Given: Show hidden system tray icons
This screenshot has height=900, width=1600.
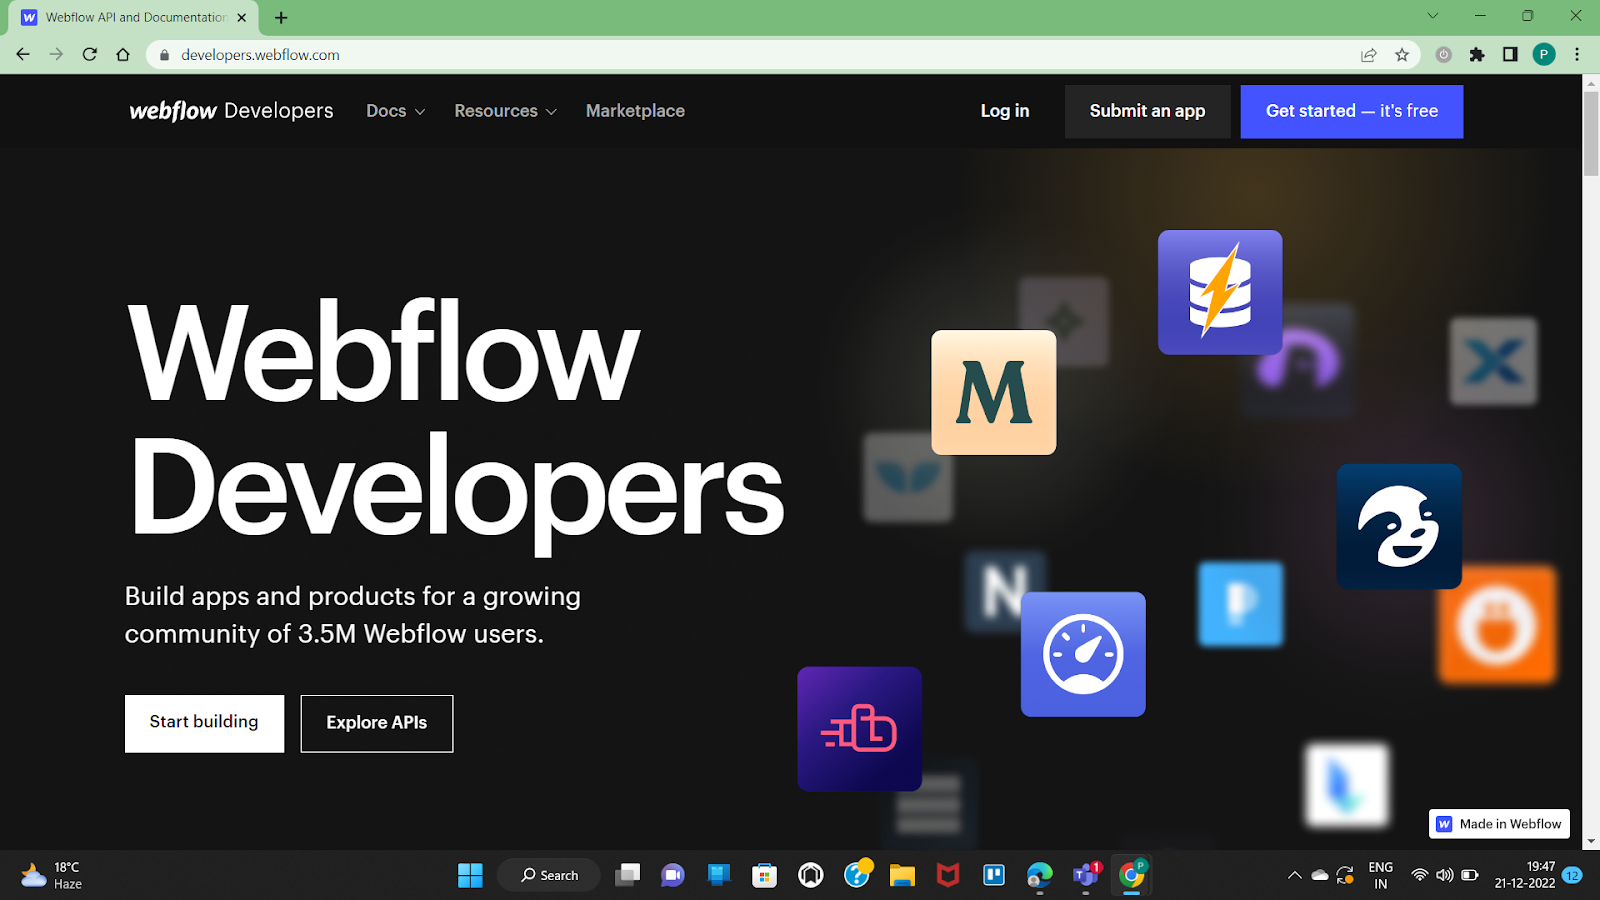Looking at the screenshot, I should click(1294, 875).
